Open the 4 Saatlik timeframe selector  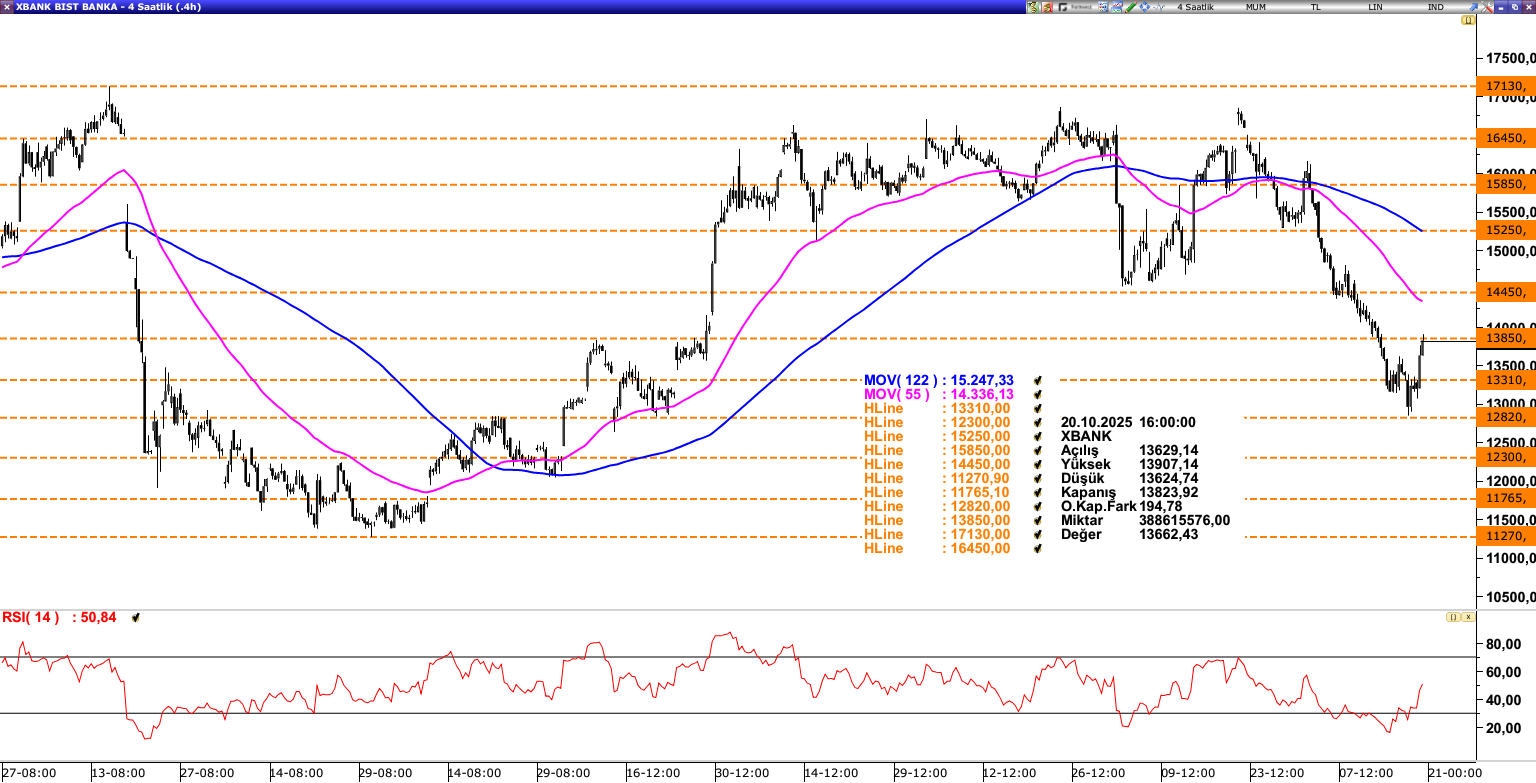(x=1195, y=7)
